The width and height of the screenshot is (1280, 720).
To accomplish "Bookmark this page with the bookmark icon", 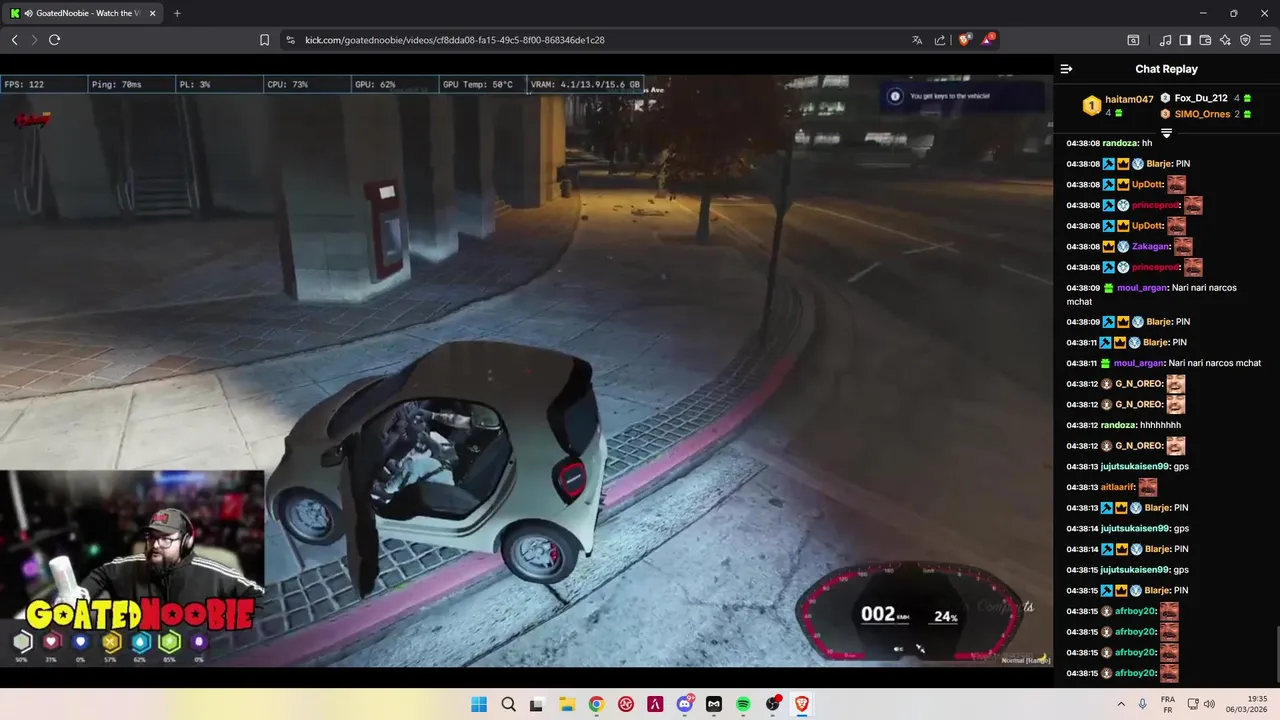I will click(x=264, y=40).
